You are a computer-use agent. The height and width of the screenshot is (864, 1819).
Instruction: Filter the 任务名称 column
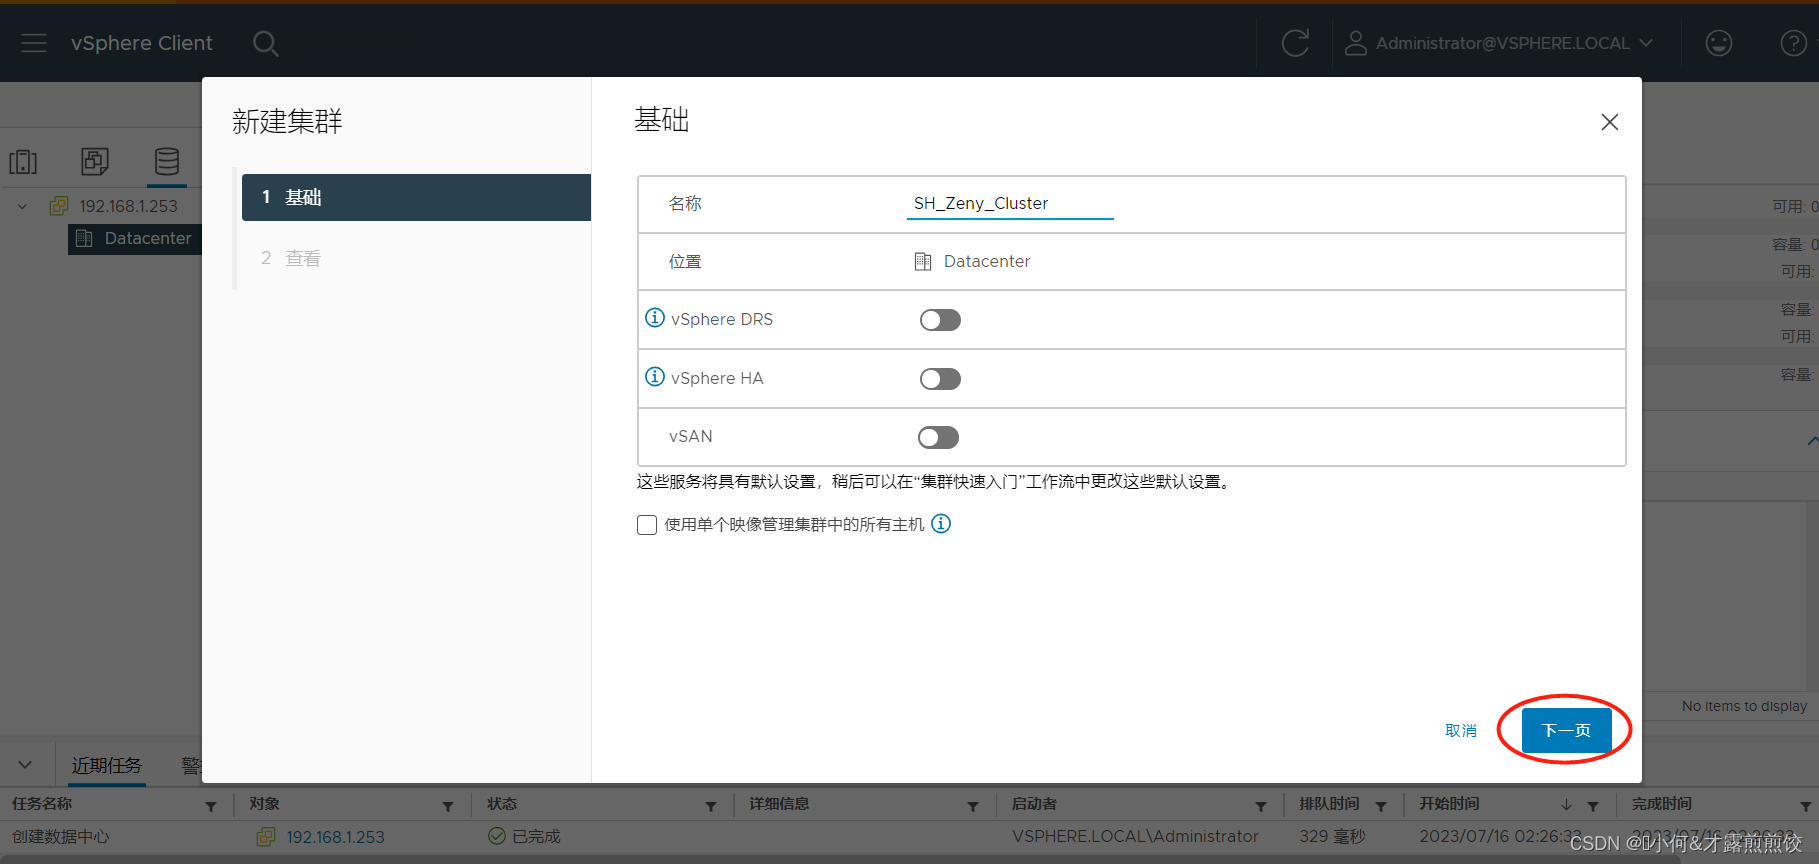point(211,806)
